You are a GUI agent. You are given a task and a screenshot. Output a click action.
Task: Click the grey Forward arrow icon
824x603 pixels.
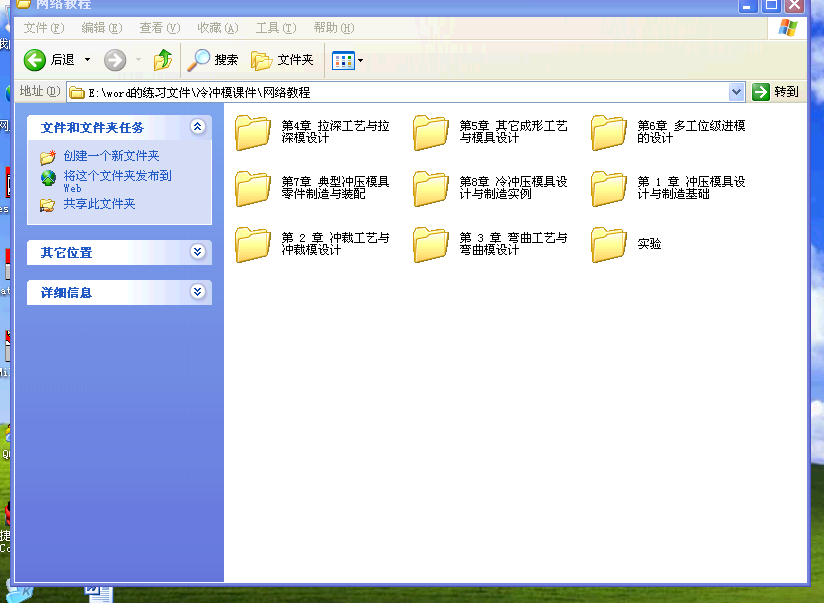pos(115,60)
